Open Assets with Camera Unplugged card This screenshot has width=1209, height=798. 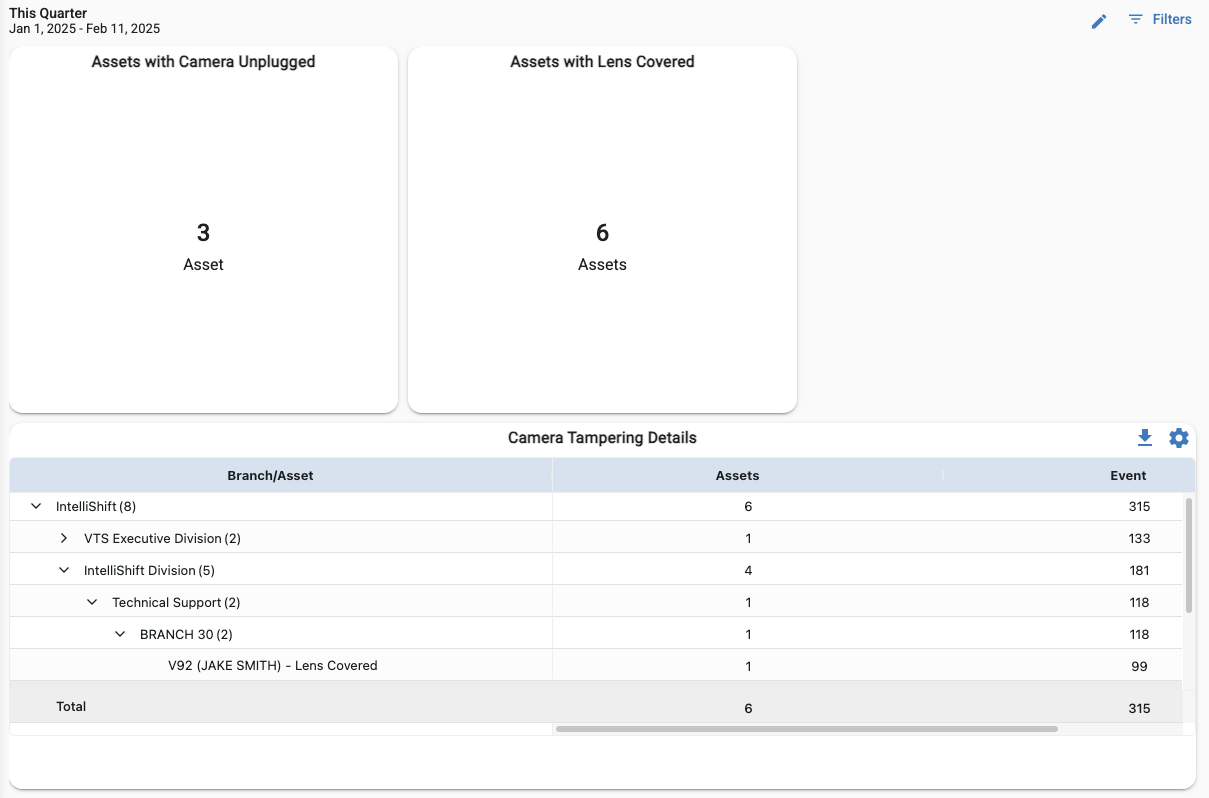[203, 230]
